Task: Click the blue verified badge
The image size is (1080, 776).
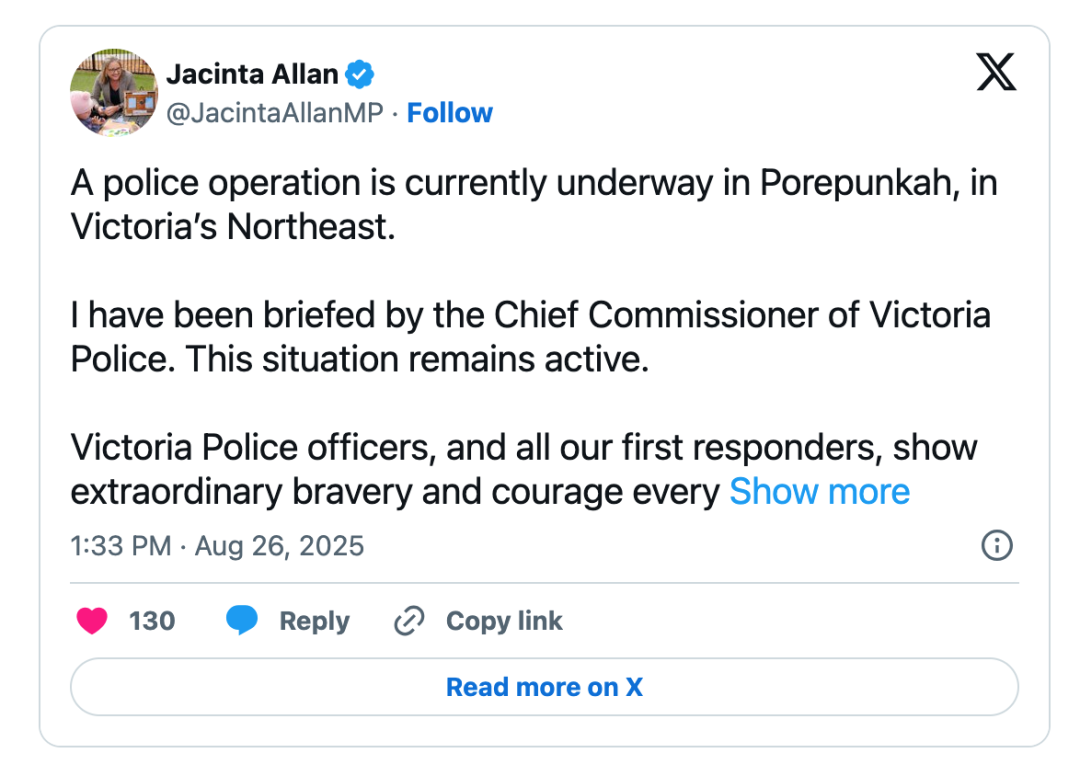Action: coord(360,74)
